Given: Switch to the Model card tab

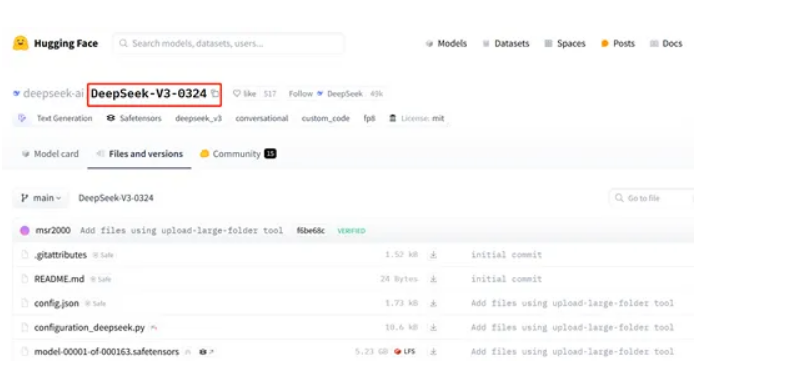Looking at the screenshot, I should pos(50,154).
